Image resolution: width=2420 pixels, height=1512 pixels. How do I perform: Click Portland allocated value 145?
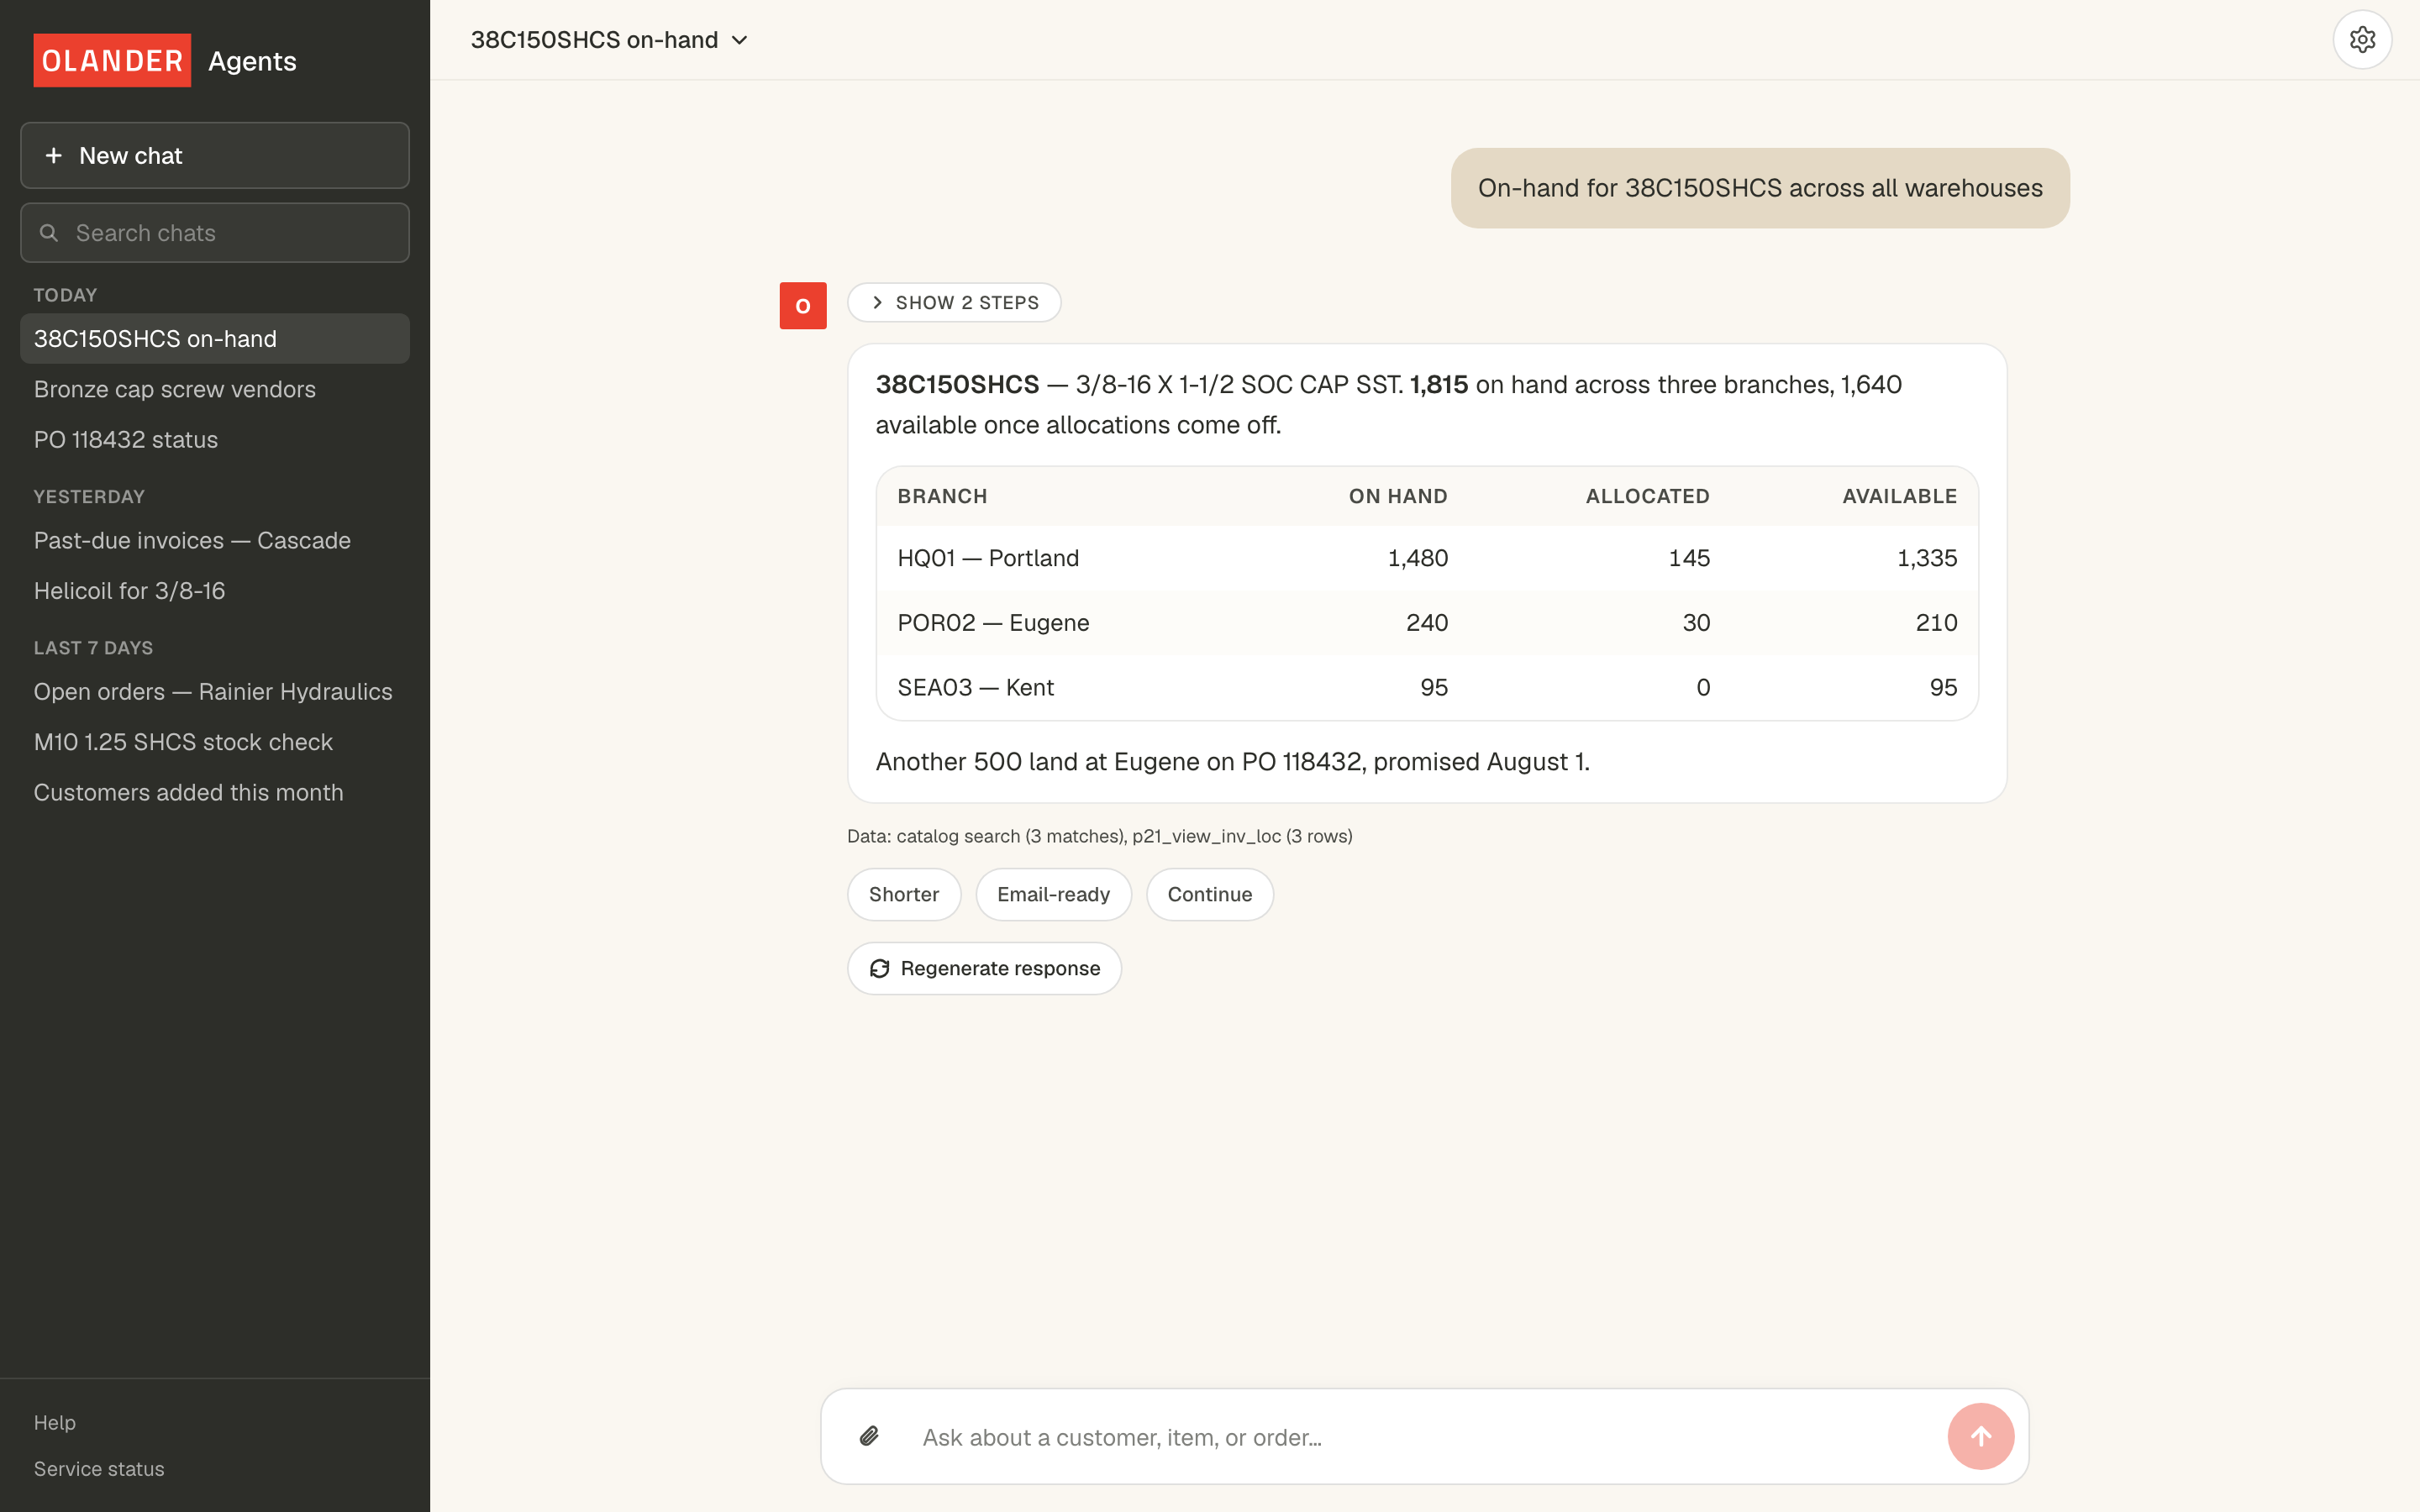[x=1689, y=558]
